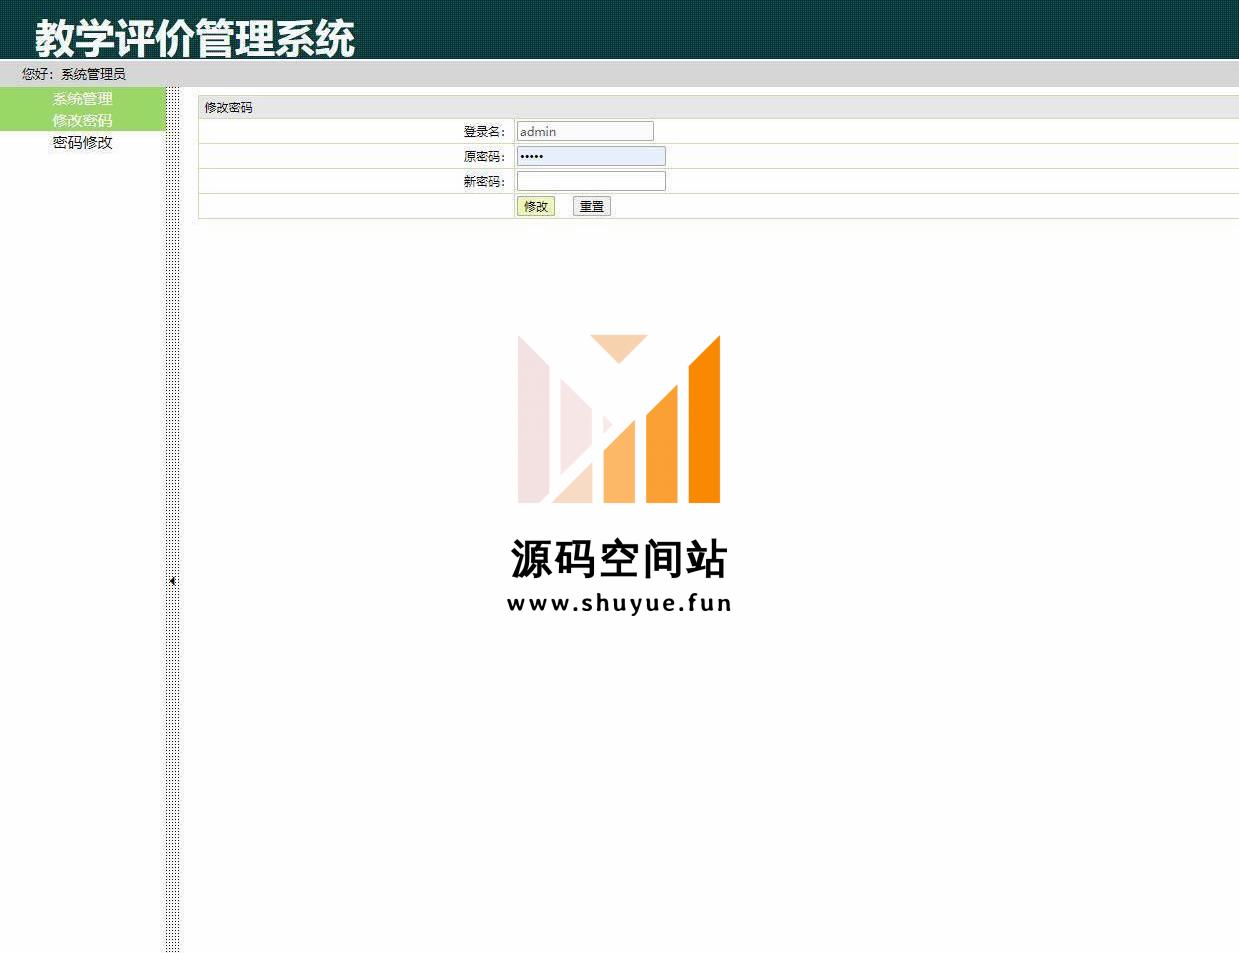Select 修改密码 in the green sidebar
The width and height of the screenshot is (1239, 953).
83,120
